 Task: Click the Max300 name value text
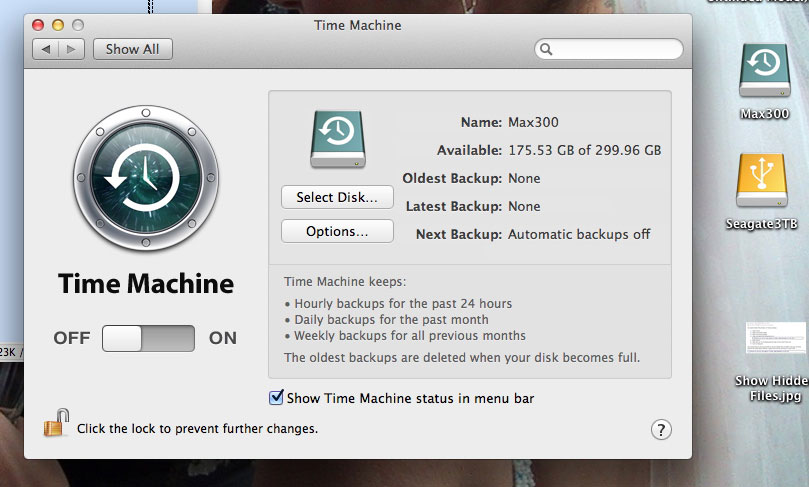click(533, 122)
